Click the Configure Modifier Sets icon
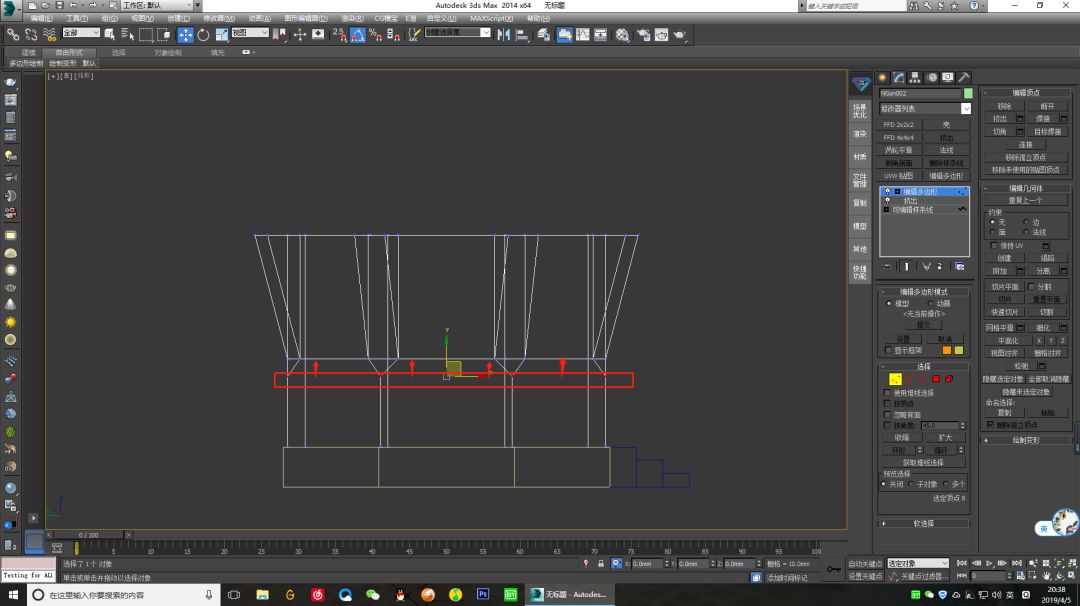 tap(959, 267)
